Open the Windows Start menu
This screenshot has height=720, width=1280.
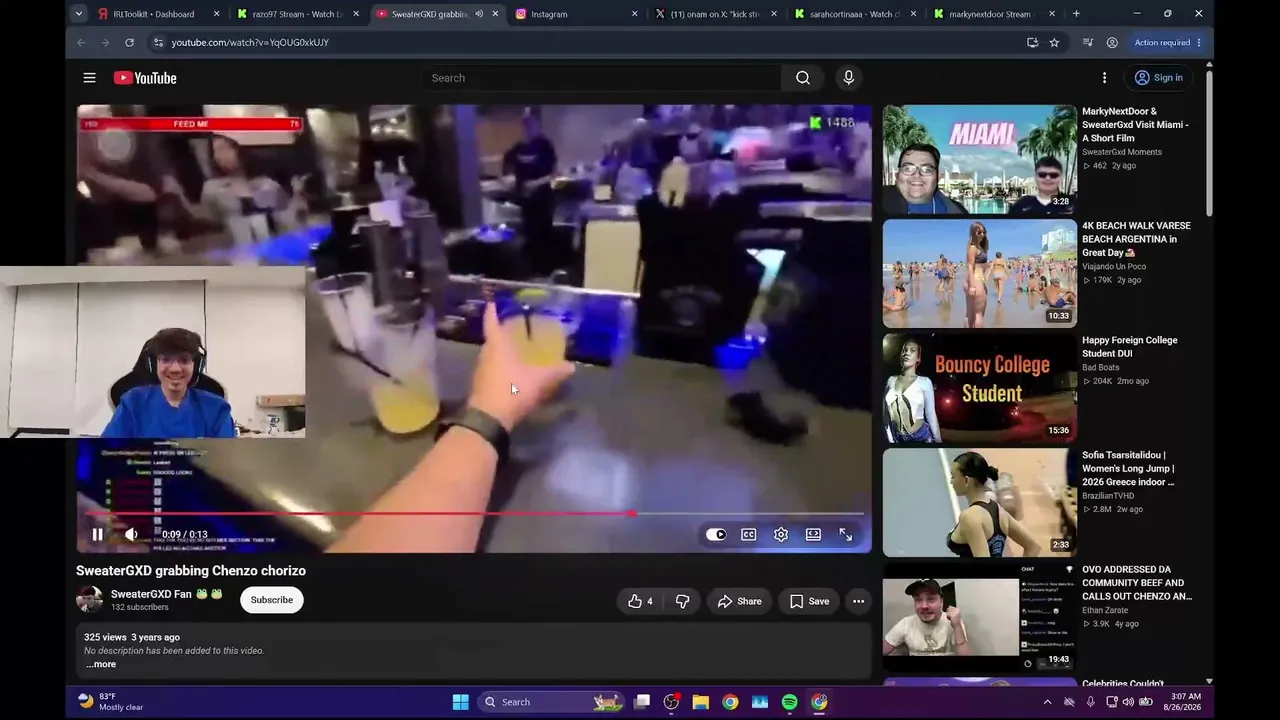pos(461,702)
